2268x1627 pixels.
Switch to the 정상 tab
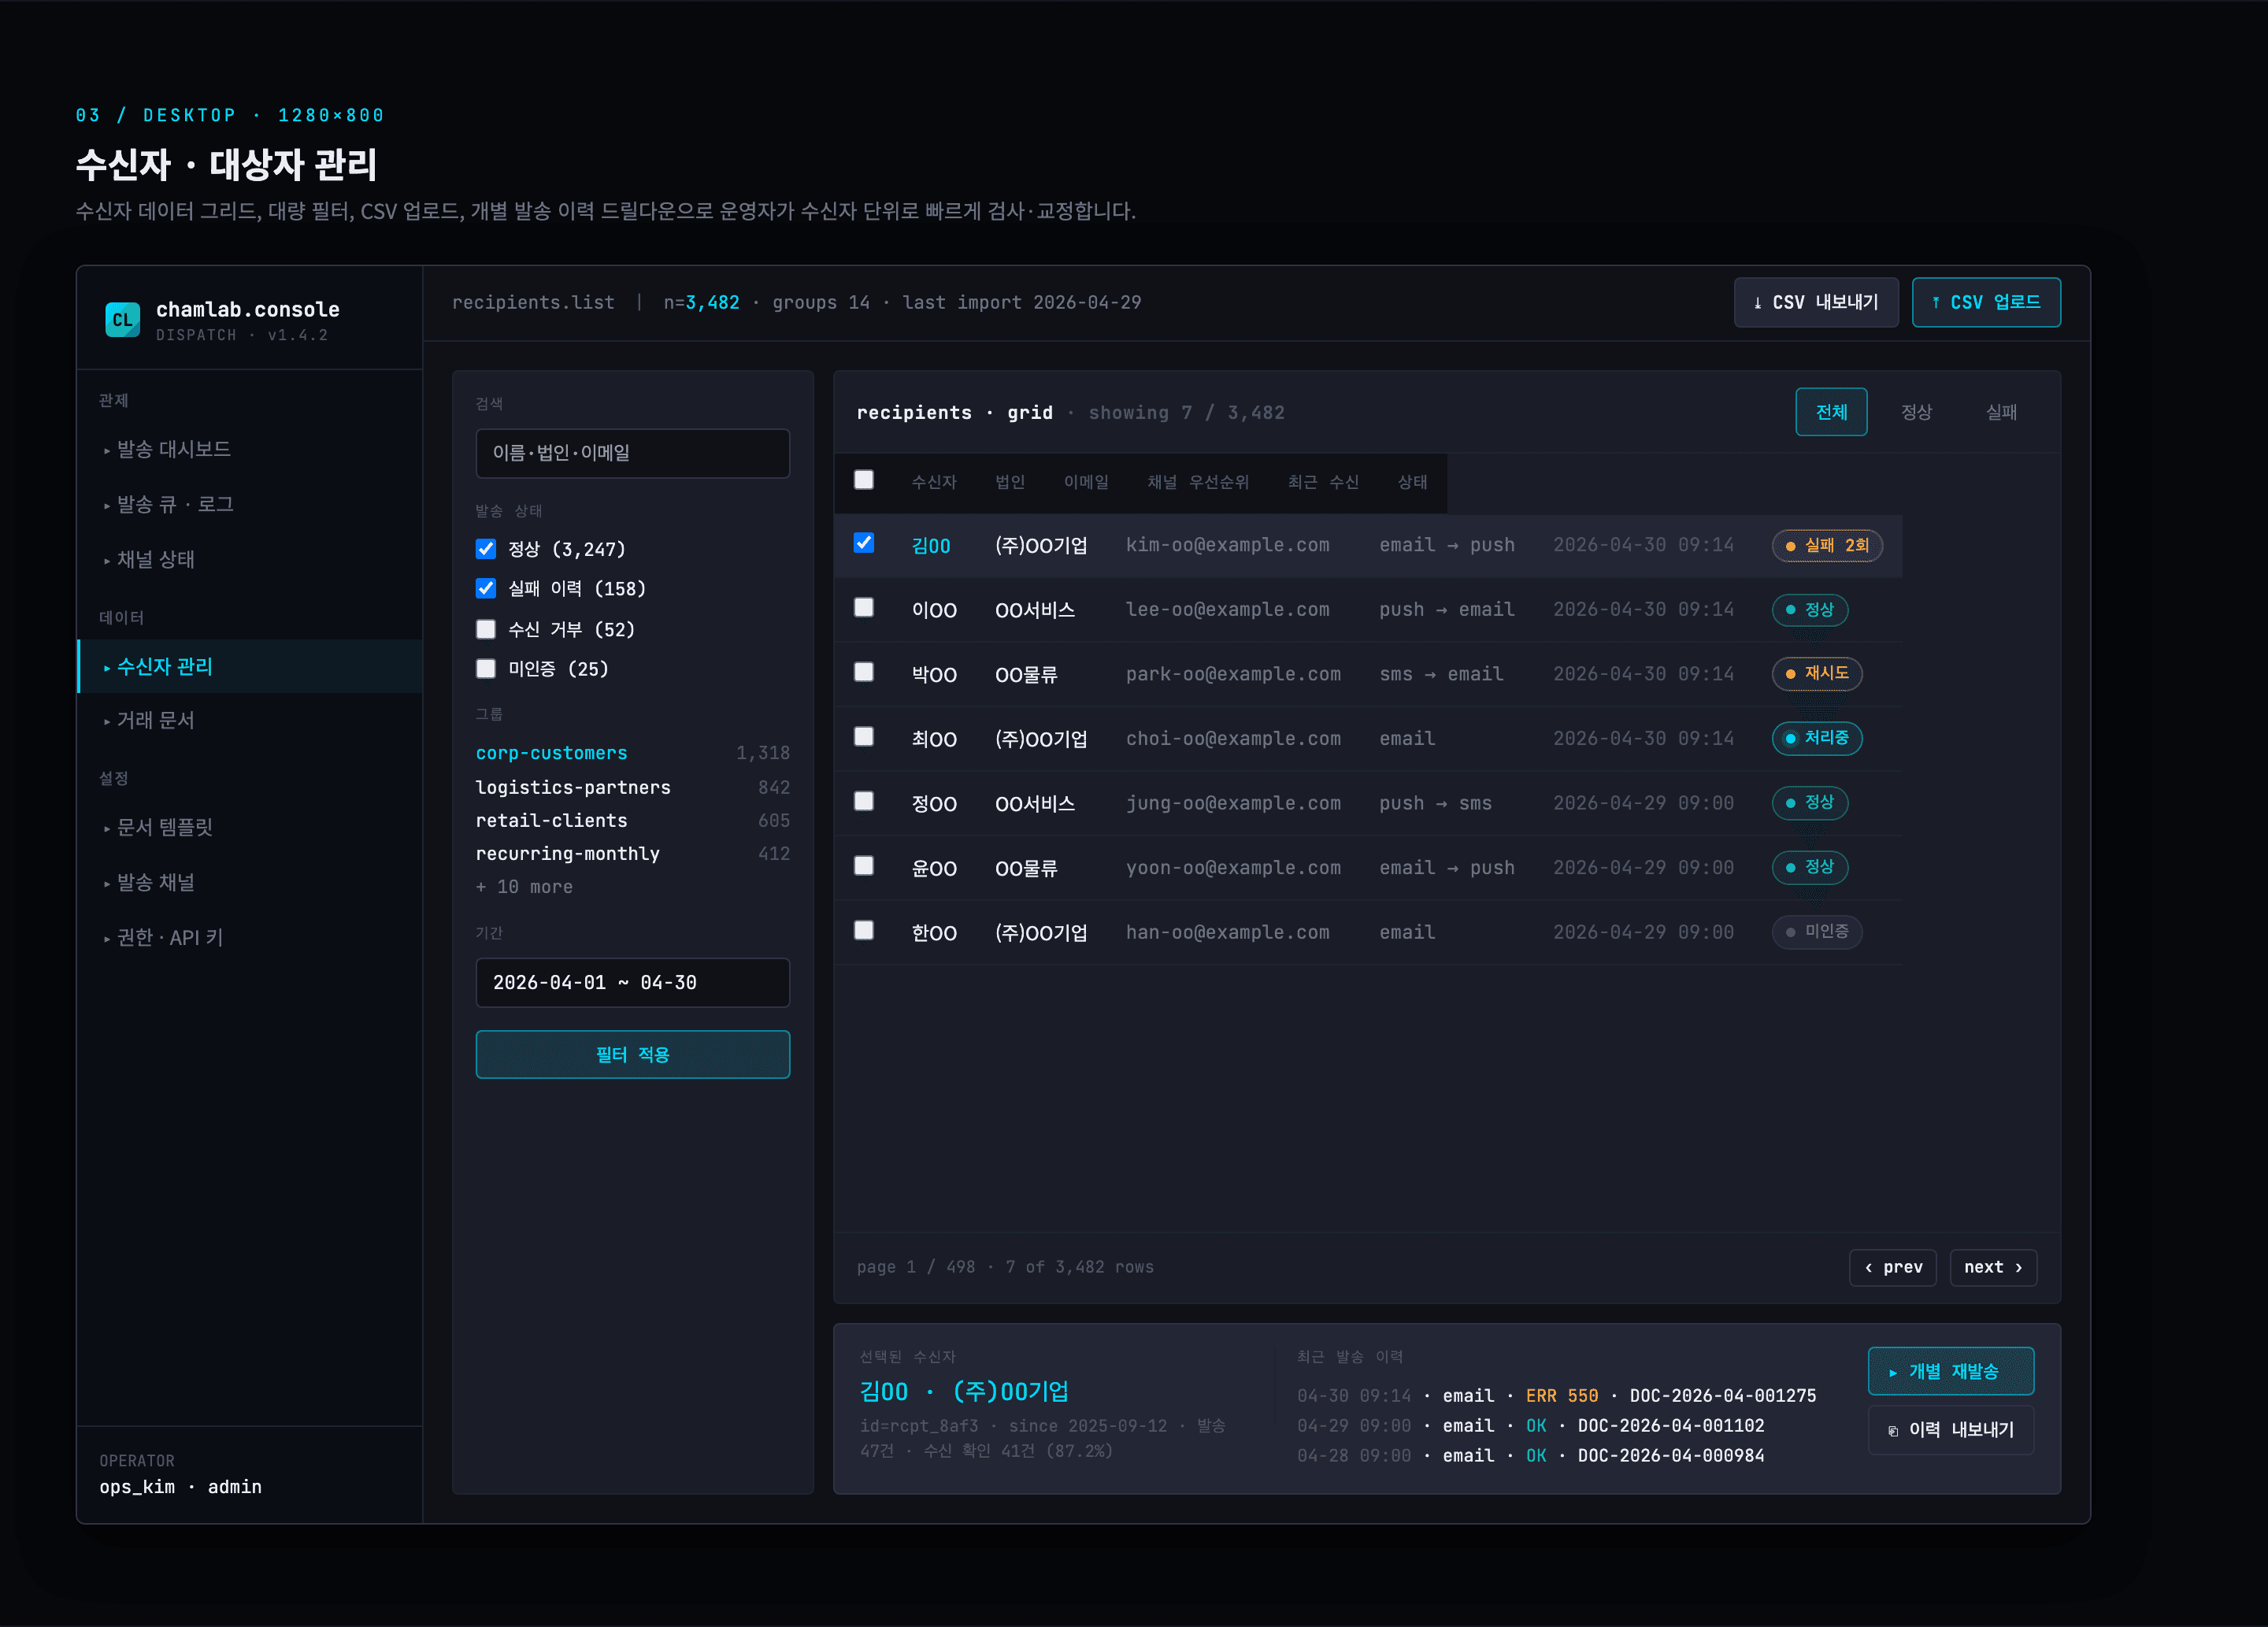pos(1916,412)
